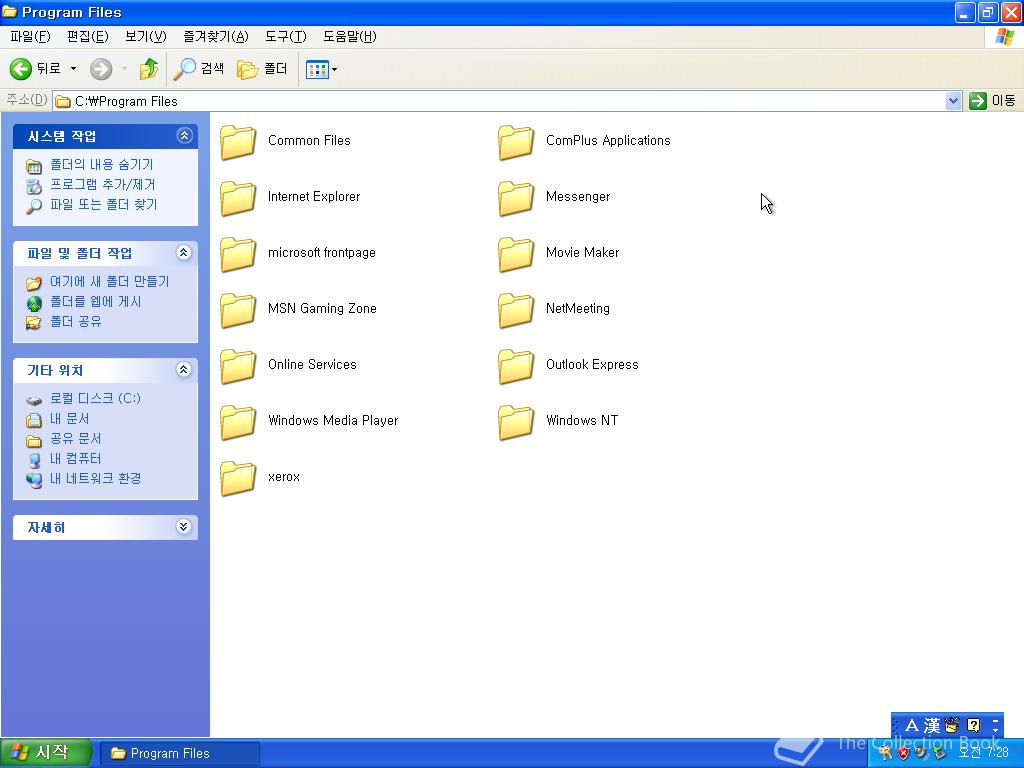The width and height of the screenshot is (1024, 768).
Task: Click the Views icon in toolbar
Action: (317, 69)
